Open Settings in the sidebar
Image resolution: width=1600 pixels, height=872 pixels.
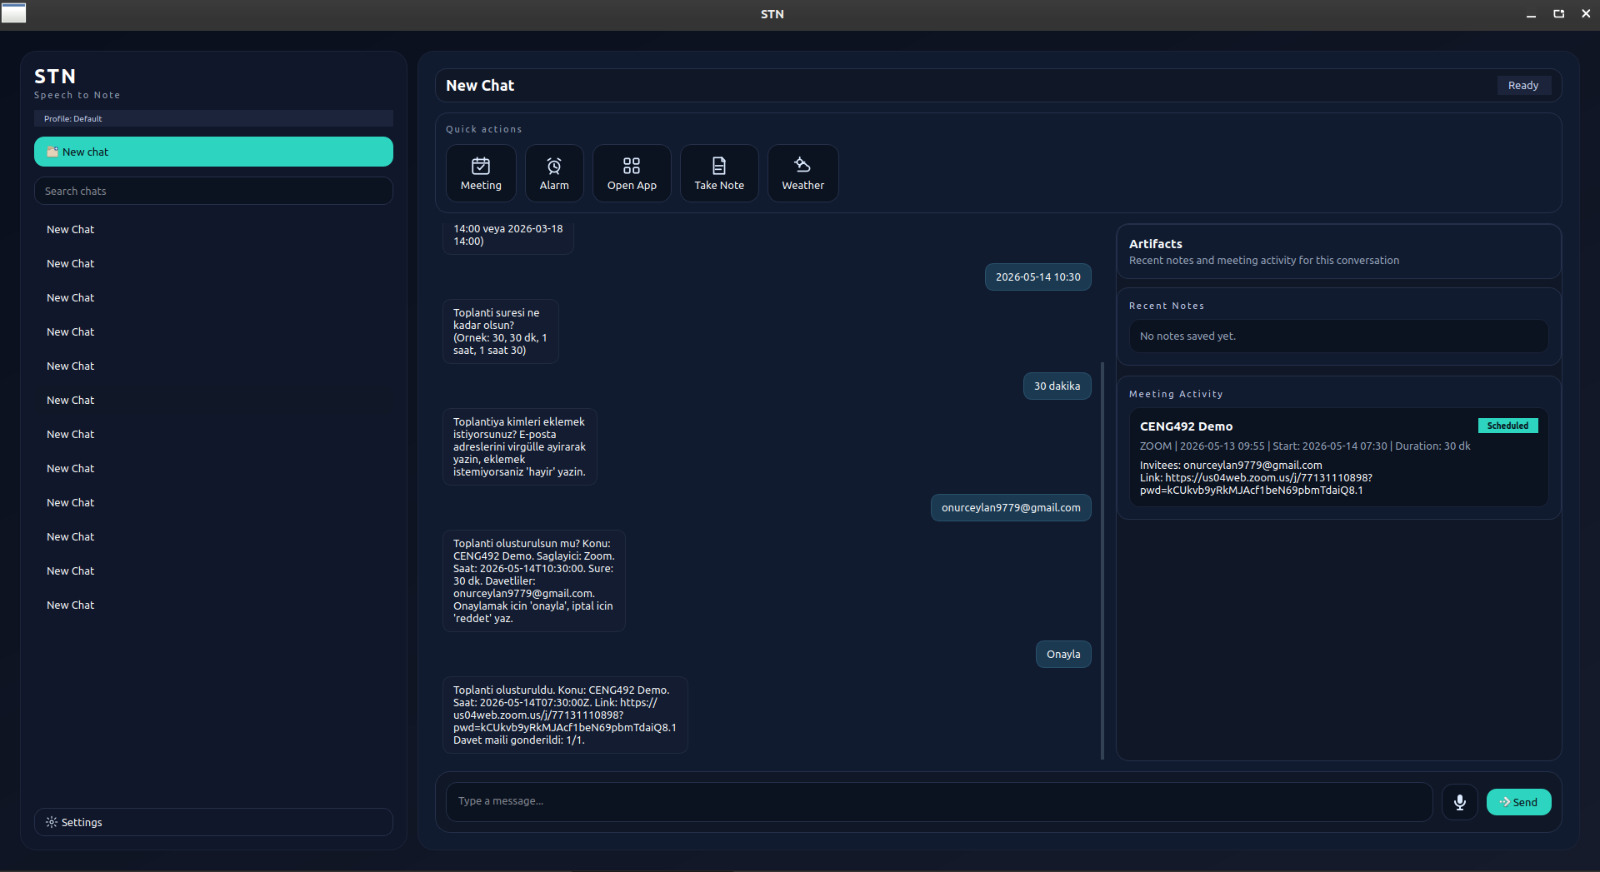(213, 822)
